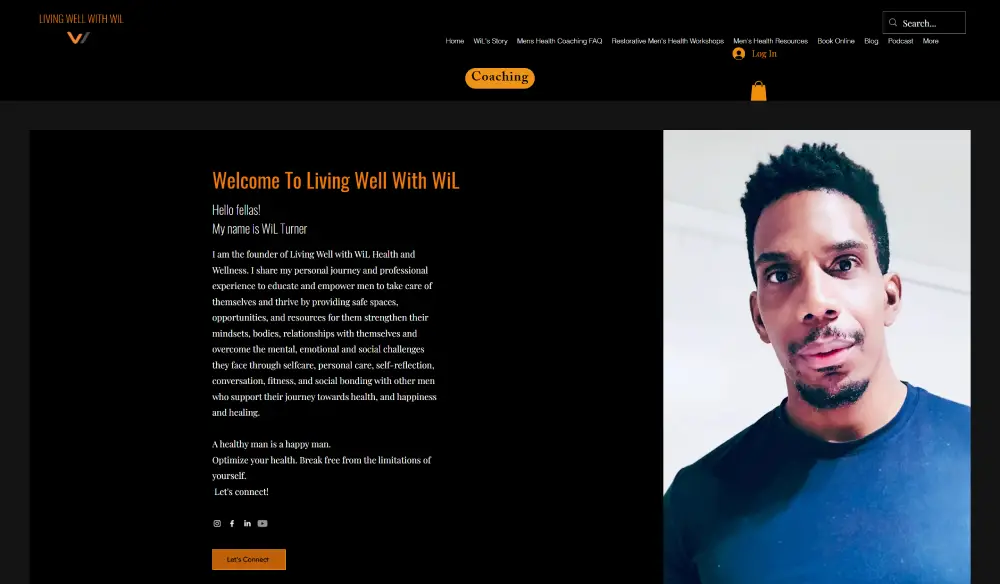Viewport: 1000px width, 584px height.
Task: Visit the Blog page
Action: 871,41
